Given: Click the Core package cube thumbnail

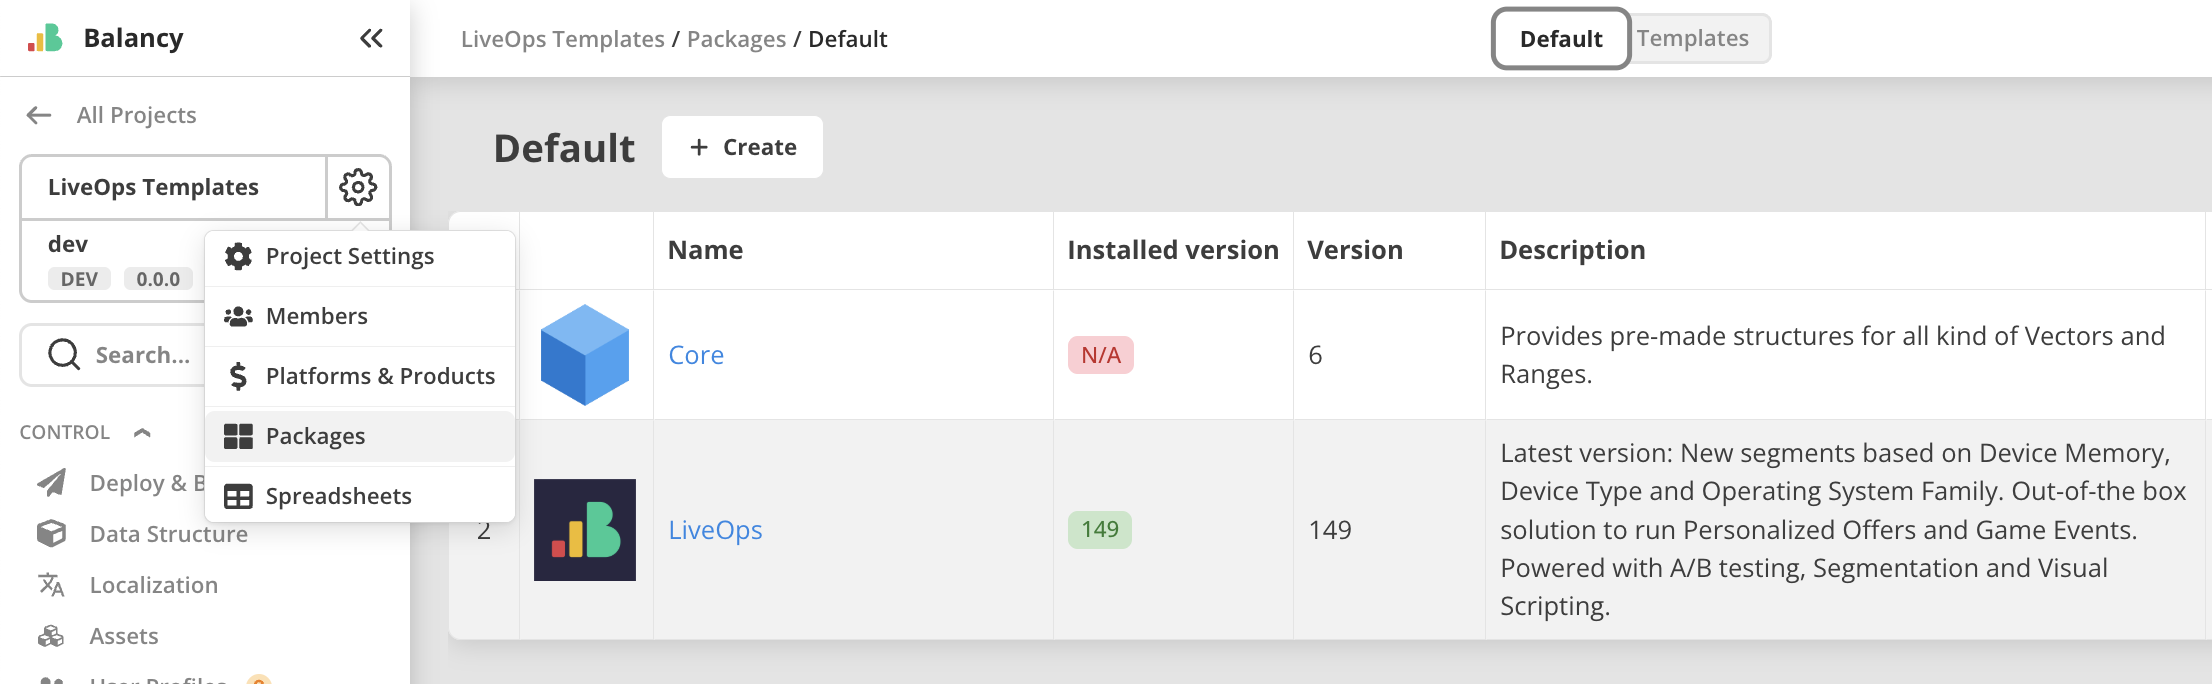Looking at the screenshot, I should (x=585, y=355).
